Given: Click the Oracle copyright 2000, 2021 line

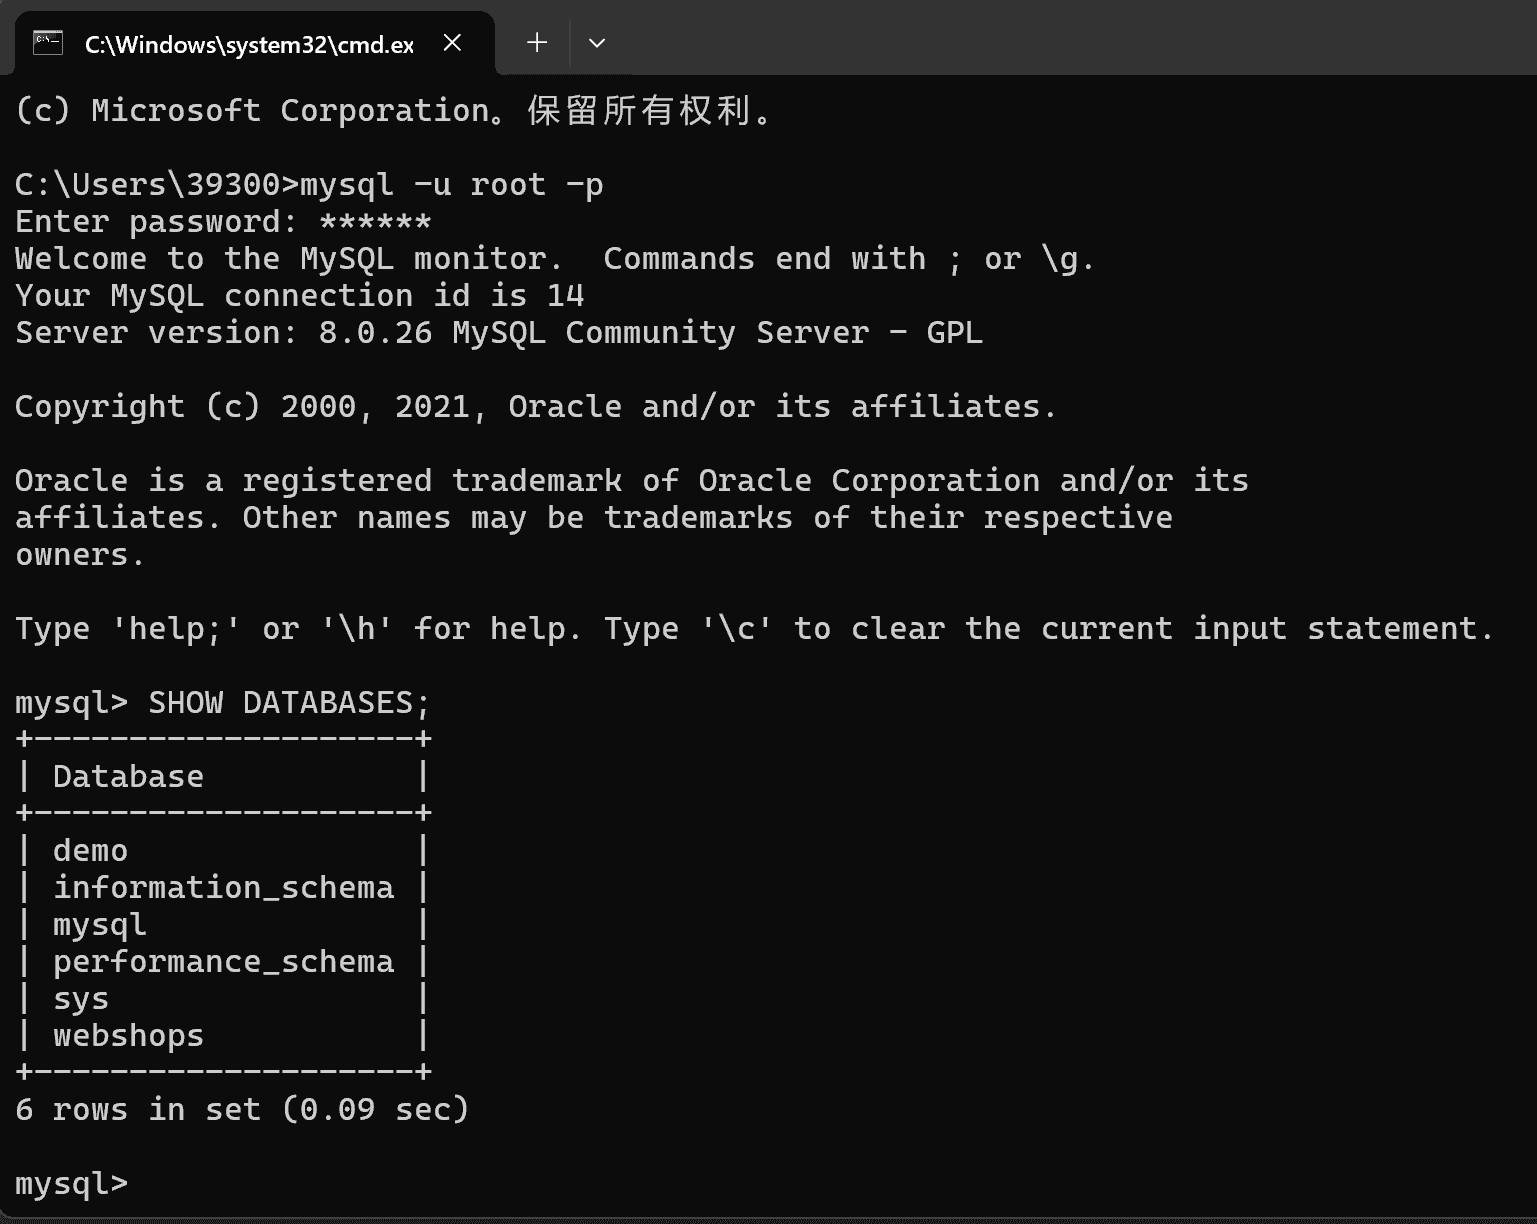Looking at the screenshot, I should coord(535,407).
